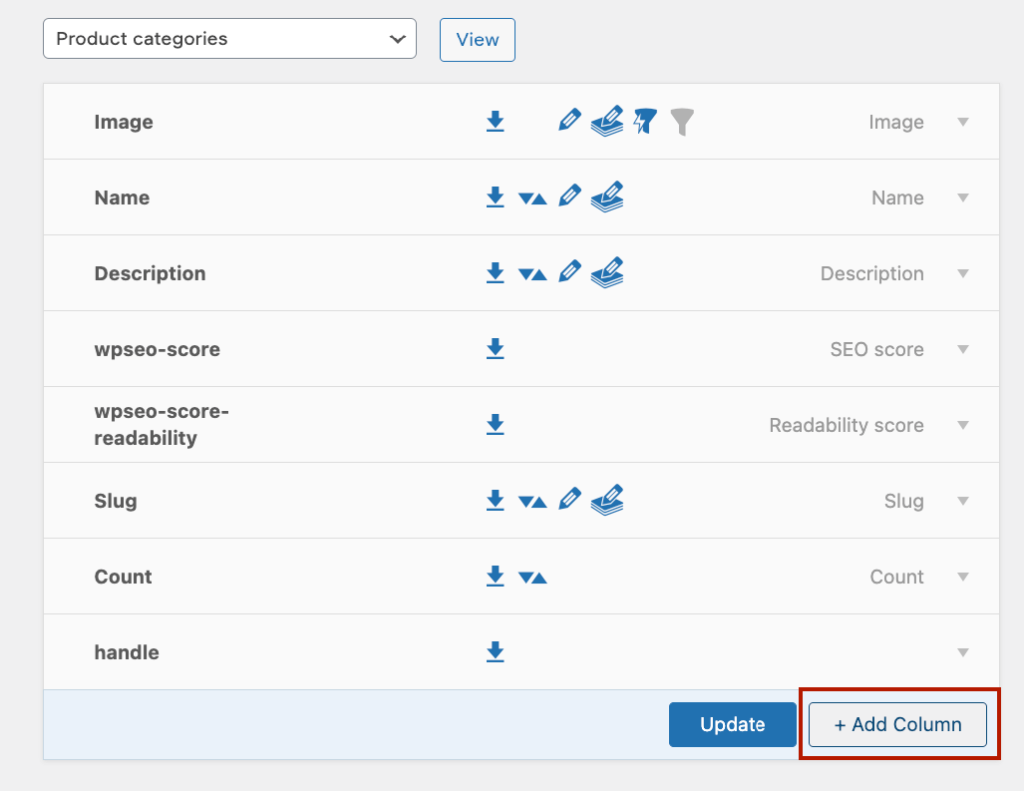This screenshot has height=791, width=1024.
Task: Click the export icon in handle row
Action: (495, 652)
